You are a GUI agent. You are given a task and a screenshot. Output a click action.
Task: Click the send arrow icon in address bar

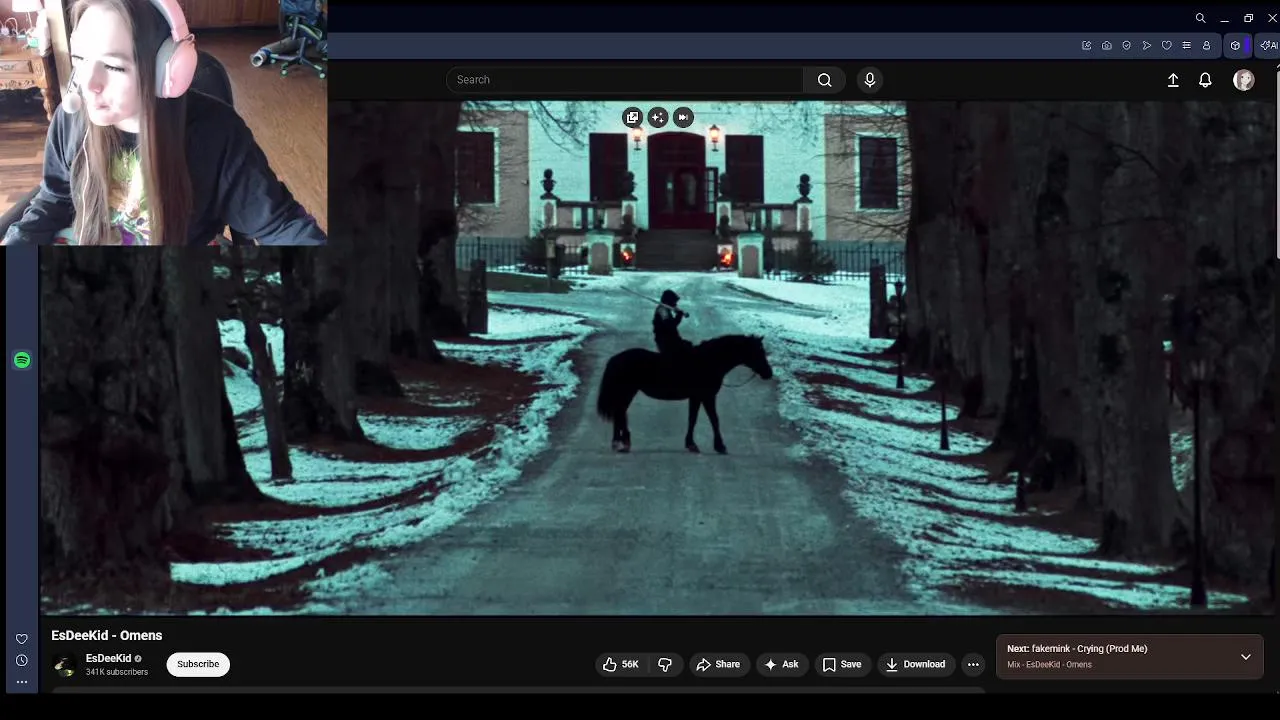click(x=1147, y=45)
